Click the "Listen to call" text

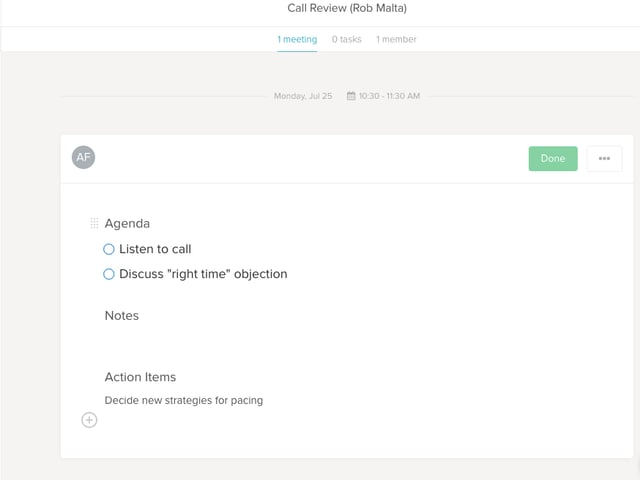[x=155, y=250]
